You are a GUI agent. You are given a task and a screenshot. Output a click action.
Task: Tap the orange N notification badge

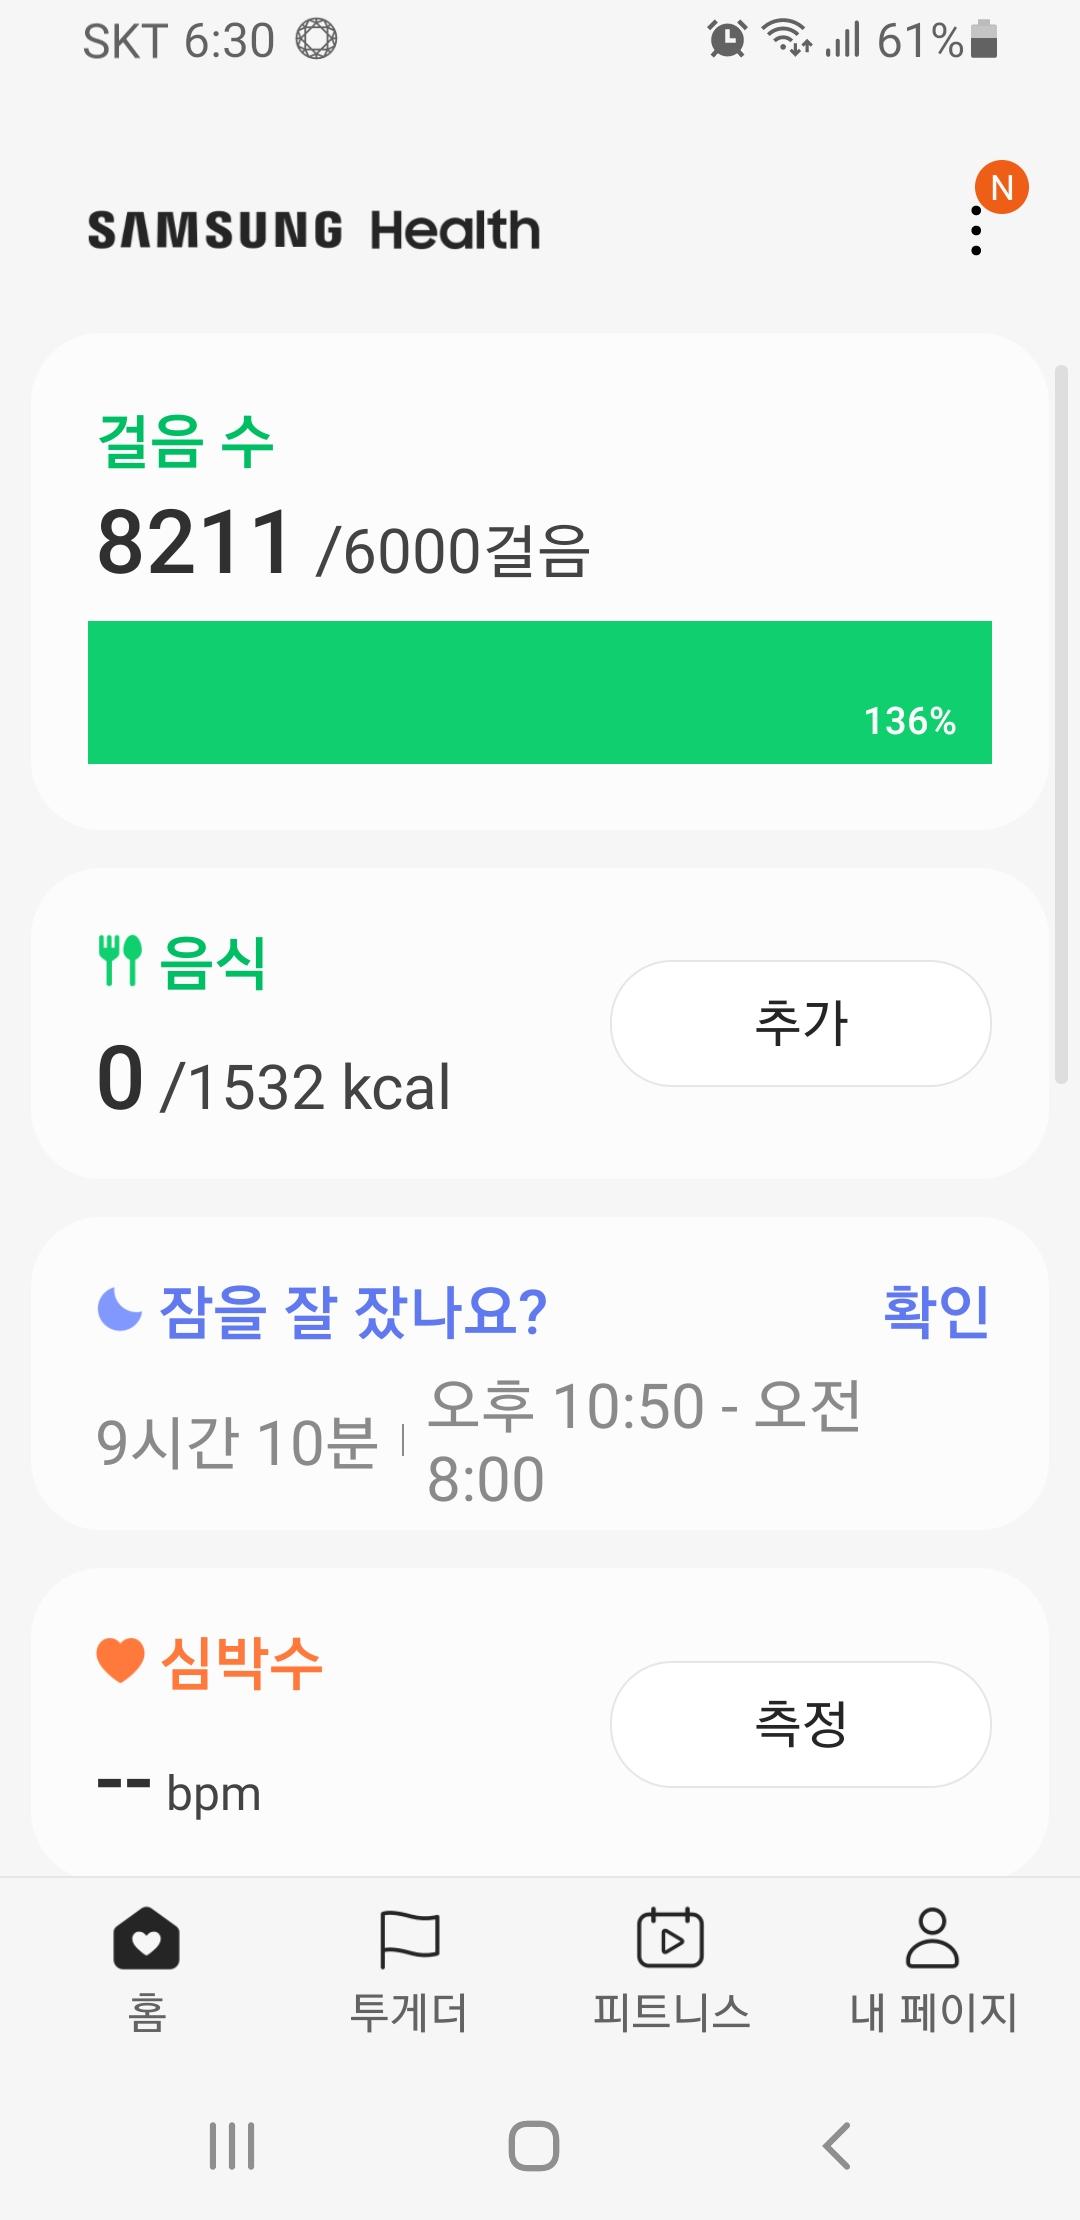1002,187
